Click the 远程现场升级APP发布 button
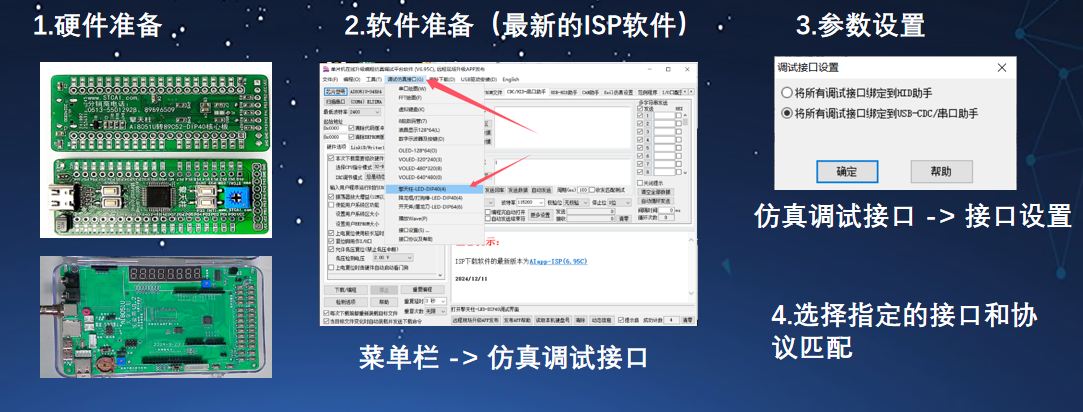1083x412 pixels. coord(476,320)
